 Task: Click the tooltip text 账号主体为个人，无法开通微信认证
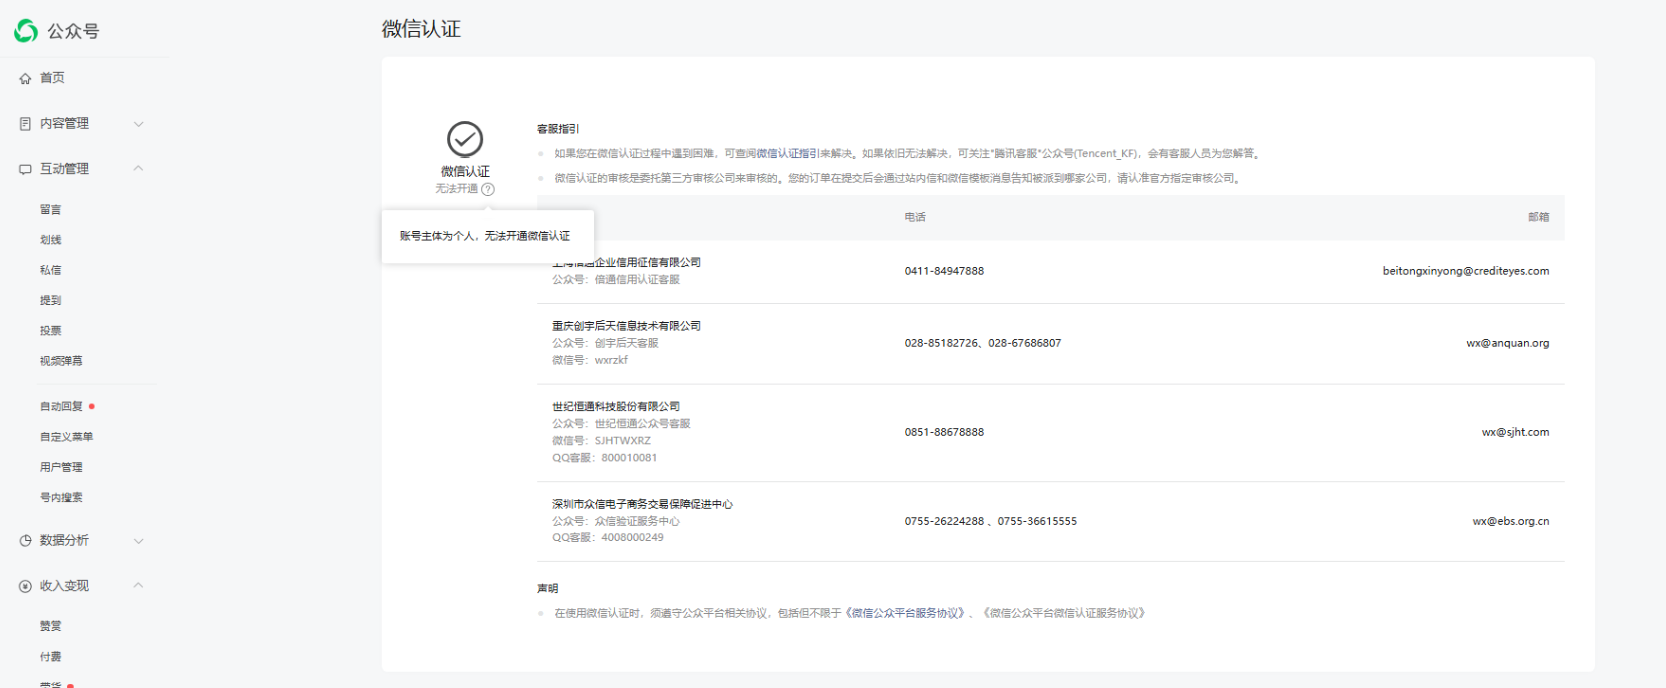click(x=485, y=236)
